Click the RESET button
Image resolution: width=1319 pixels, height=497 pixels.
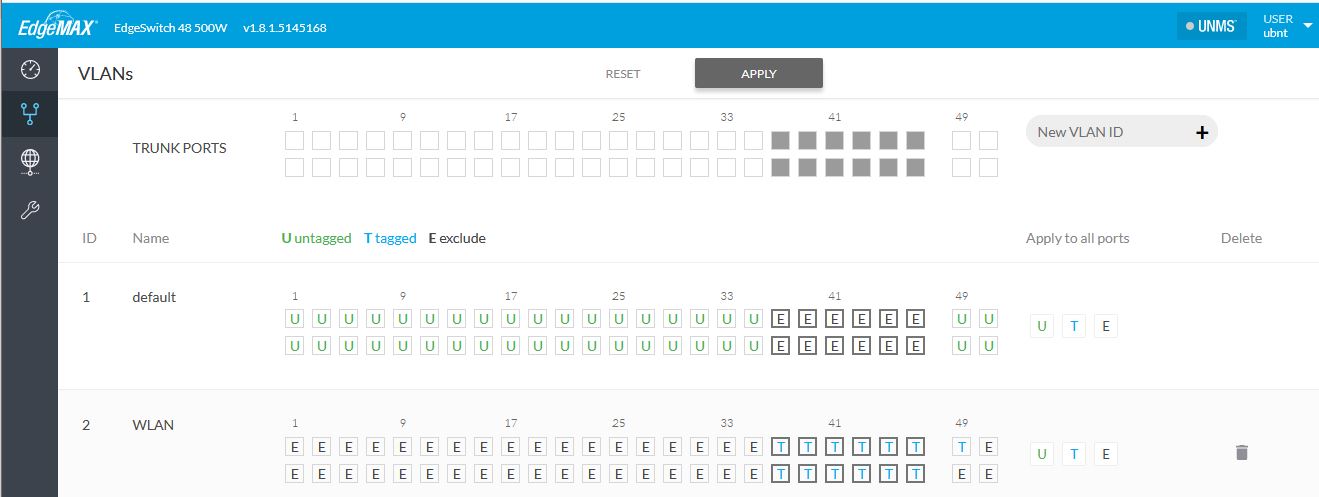tap(623, 74)
